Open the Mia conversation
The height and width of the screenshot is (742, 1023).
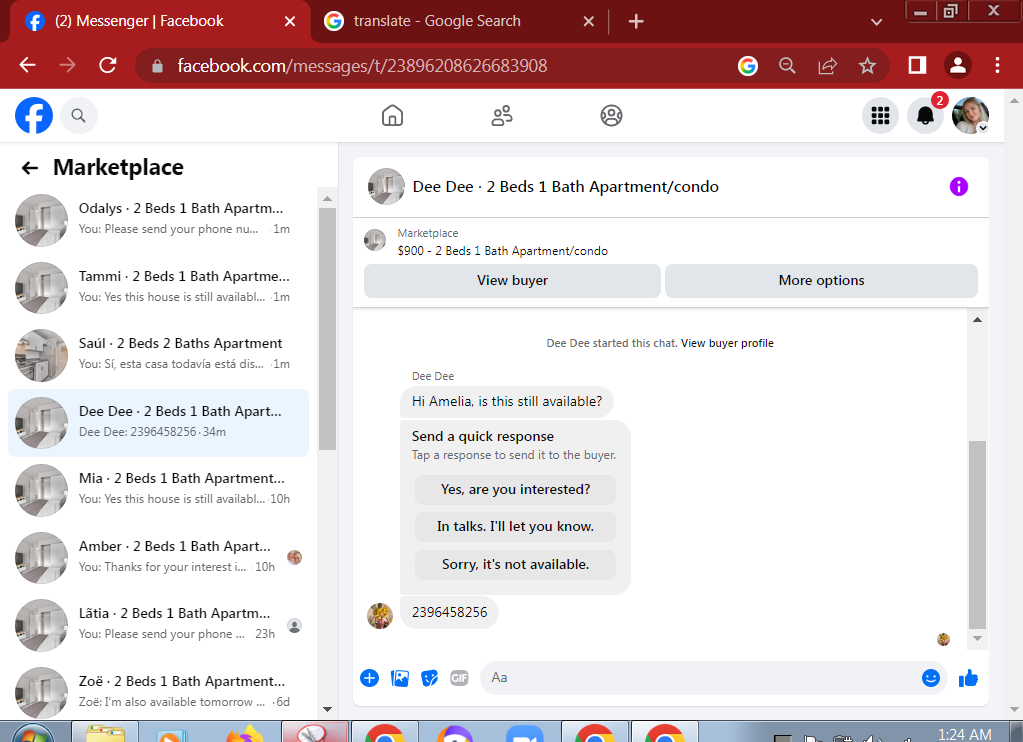point(159,490)
